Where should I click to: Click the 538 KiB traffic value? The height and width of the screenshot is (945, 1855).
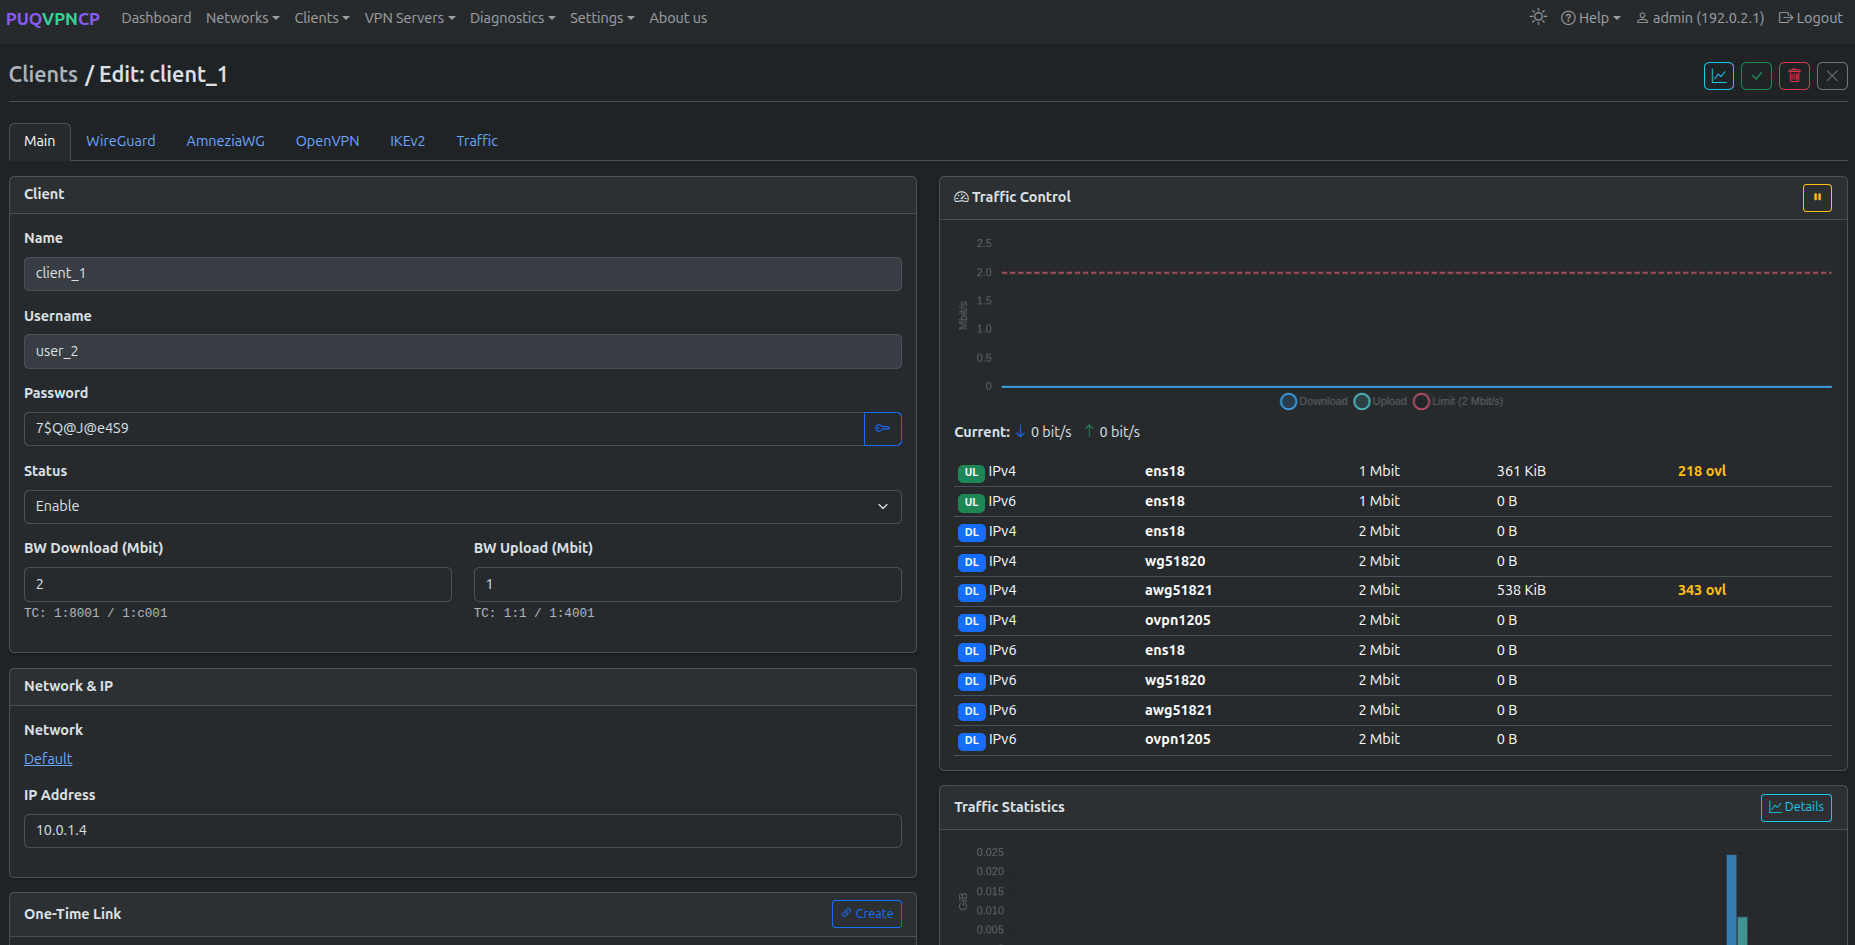point(1521,590)
